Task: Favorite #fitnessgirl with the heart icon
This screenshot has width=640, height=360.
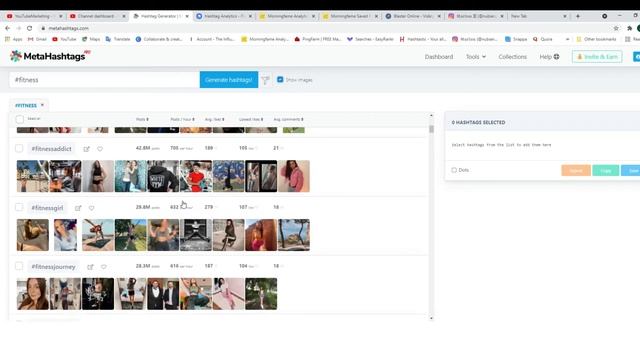Action: point(91,208)
